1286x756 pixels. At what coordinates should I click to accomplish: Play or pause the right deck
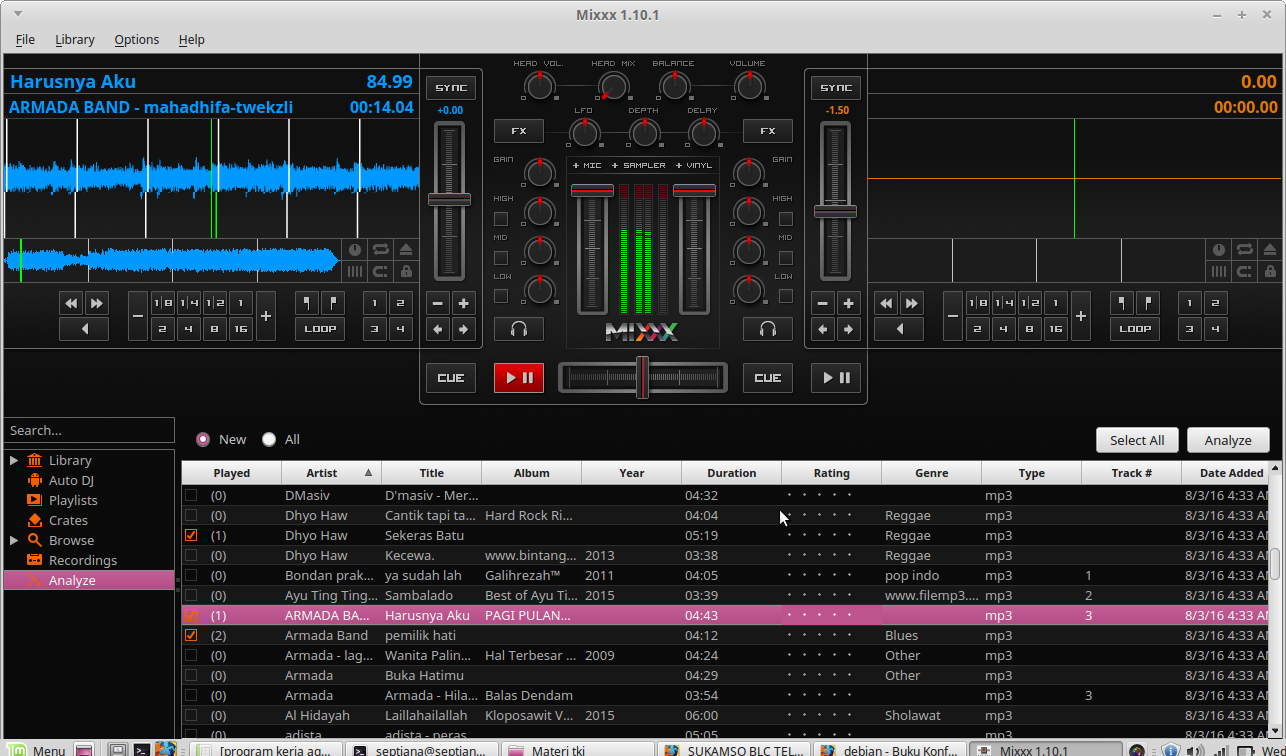click(x=836, y=378)
